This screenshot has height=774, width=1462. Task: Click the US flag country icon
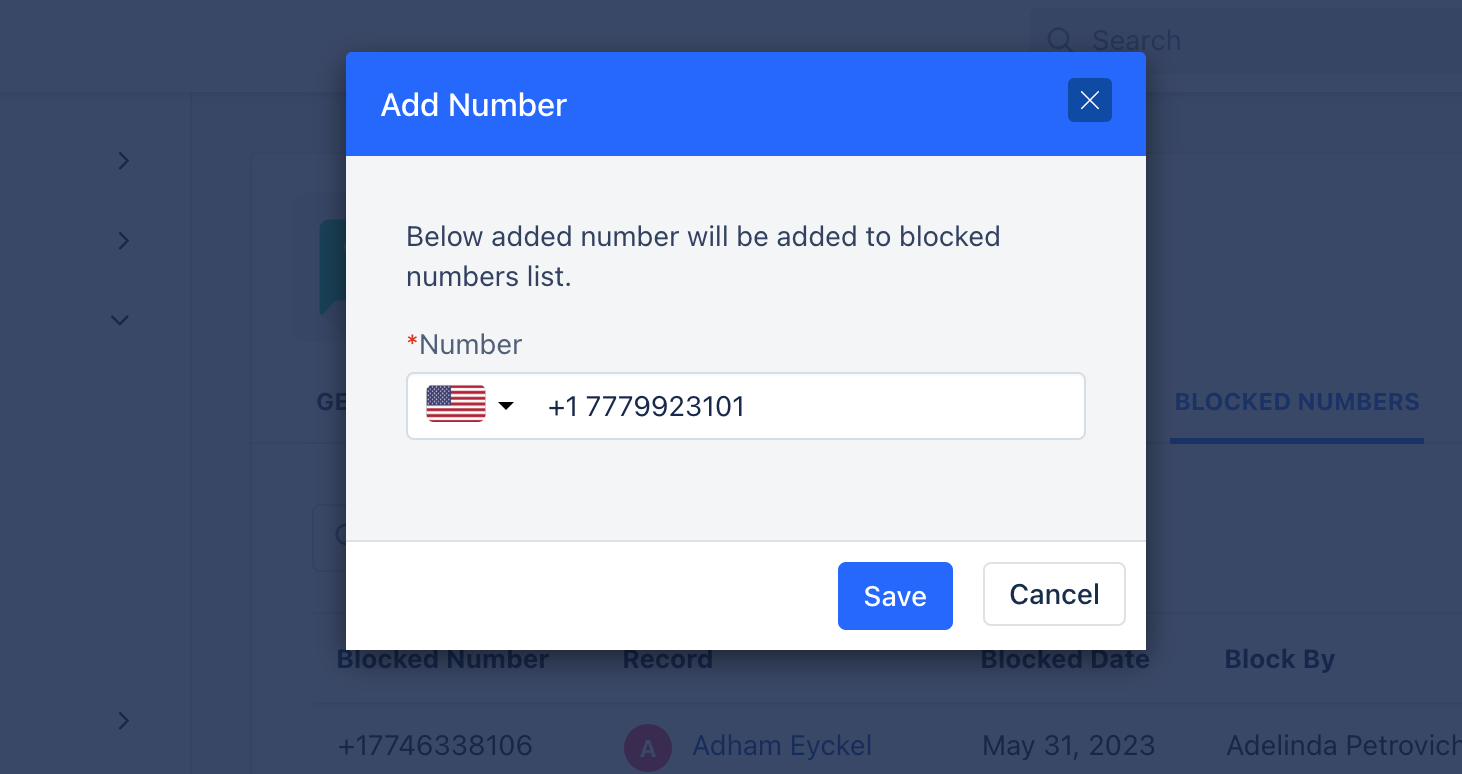click(x=456, y=404)
